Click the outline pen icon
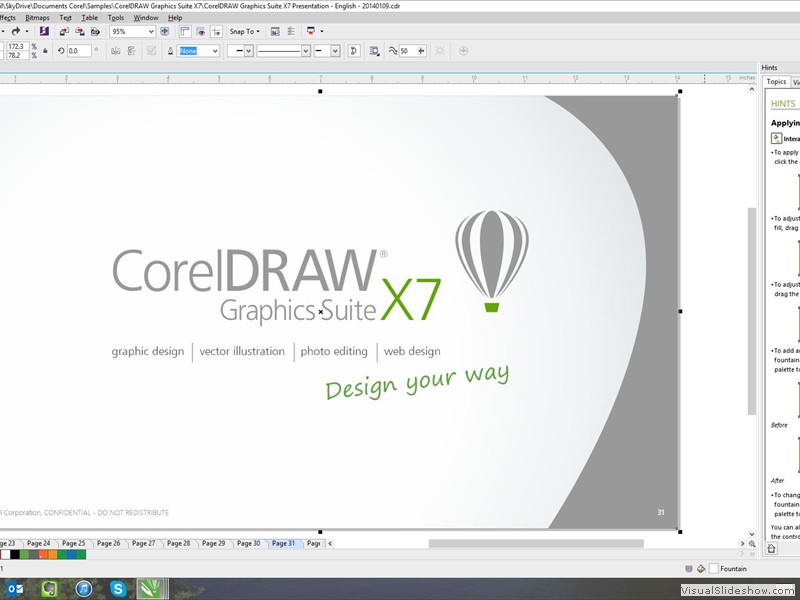 tap(170, 51)
